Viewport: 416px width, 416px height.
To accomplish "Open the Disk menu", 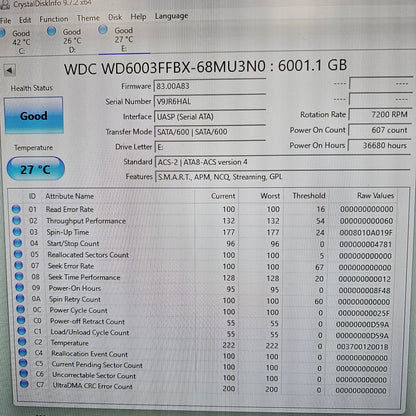I will pyautogui.click(x=115, y=17).
